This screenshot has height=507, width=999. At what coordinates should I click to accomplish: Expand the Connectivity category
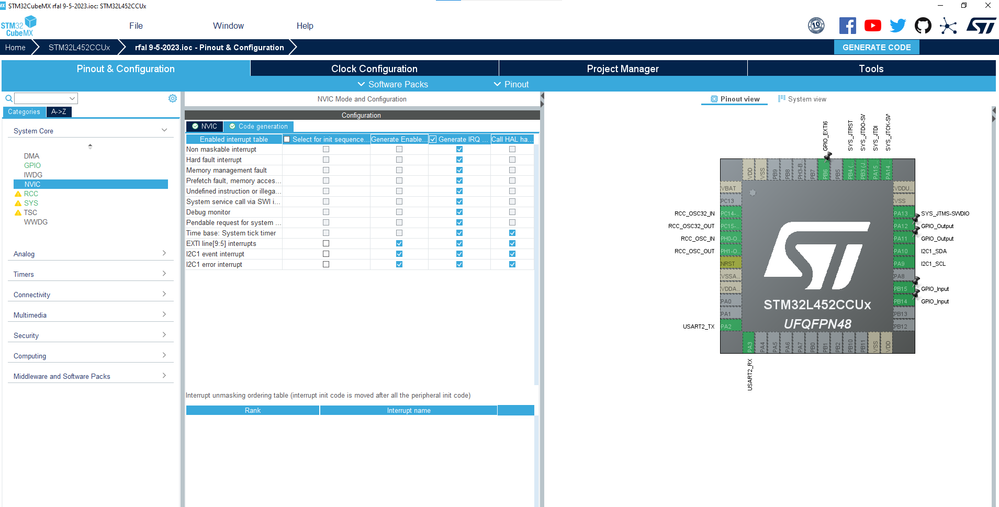[164, 294]
